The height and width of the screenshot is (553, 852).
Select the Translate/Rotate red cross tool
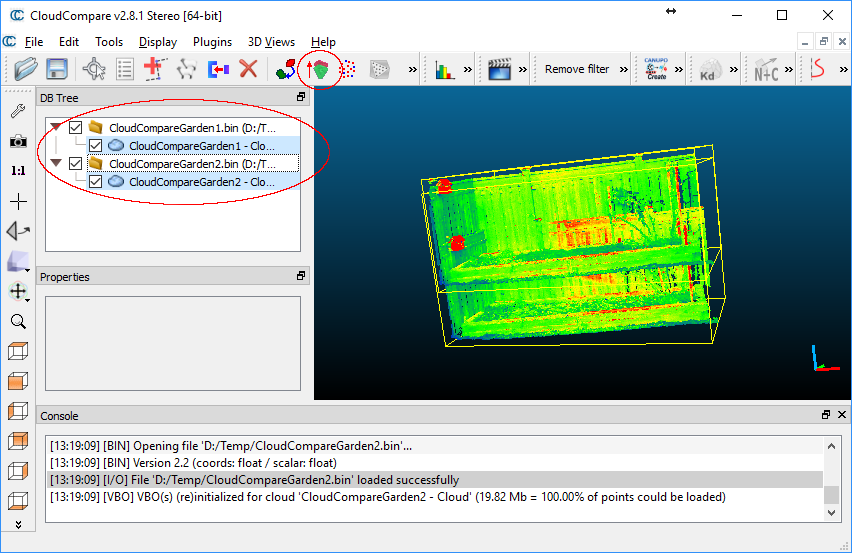coord(155,69)
